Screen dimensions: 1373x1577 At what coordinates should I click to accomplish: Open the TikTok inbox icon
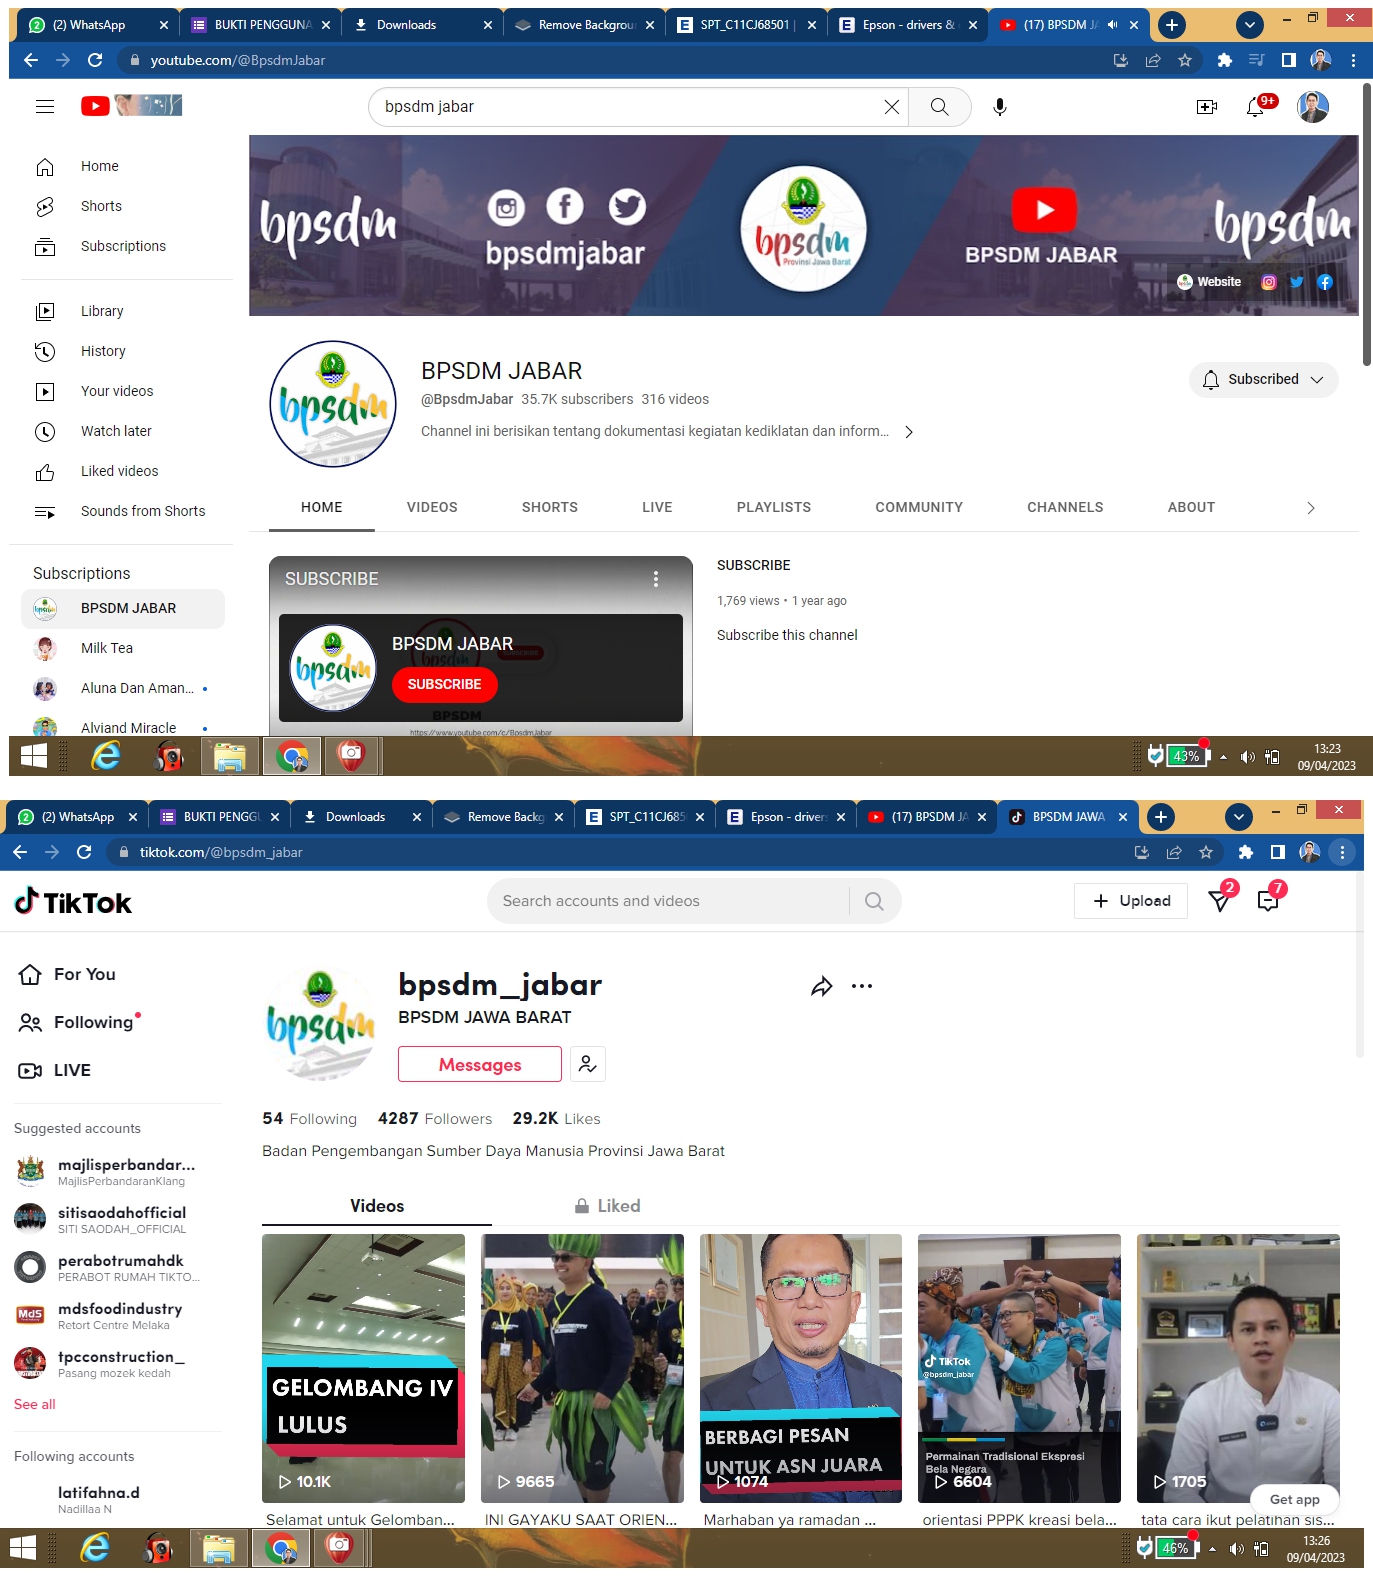point(1268,901)
